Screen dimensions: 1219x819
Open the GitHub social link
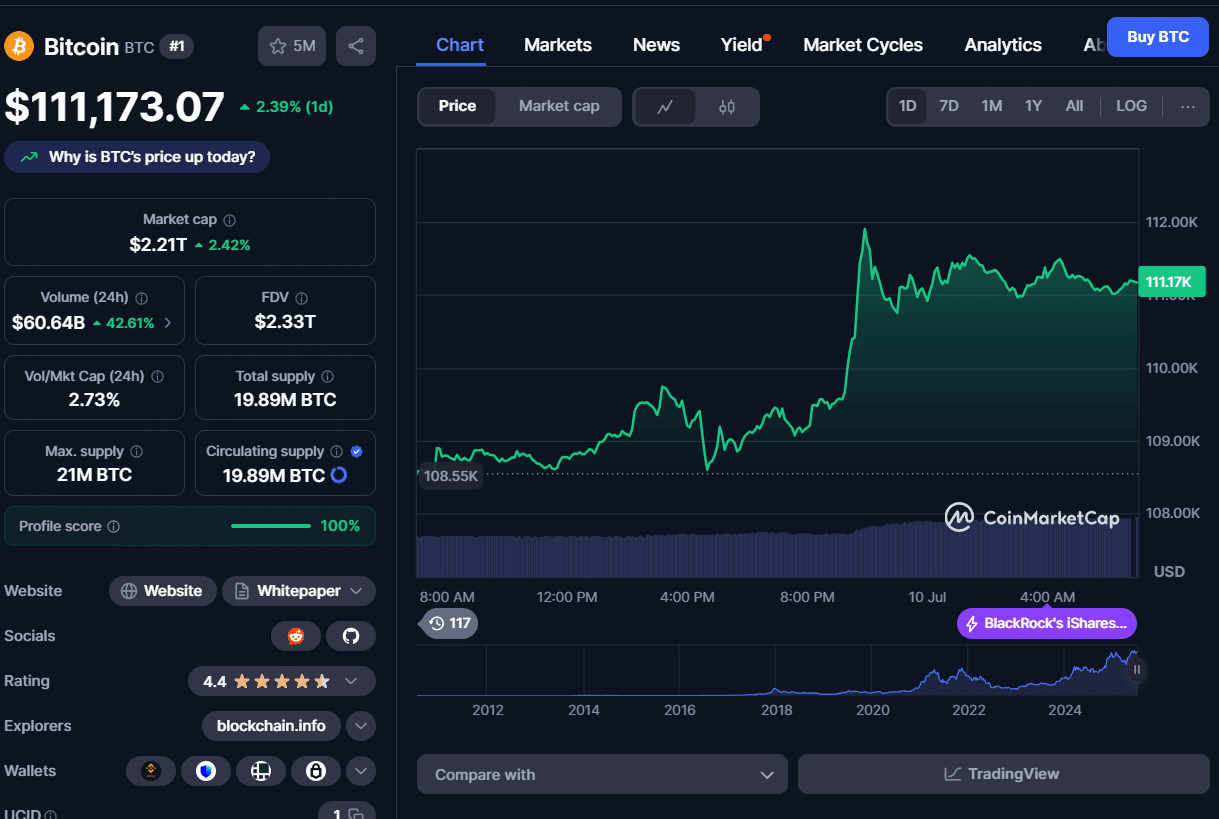(x=350, y=636)
